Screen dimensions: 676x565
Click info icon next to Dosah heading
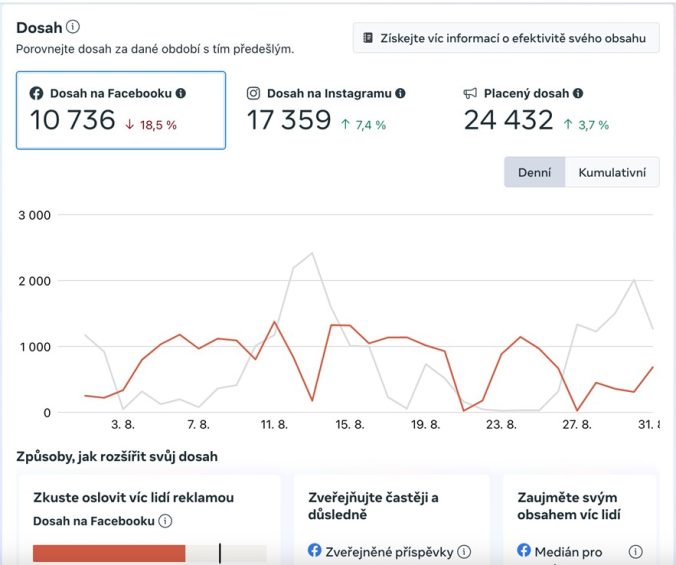73,27
